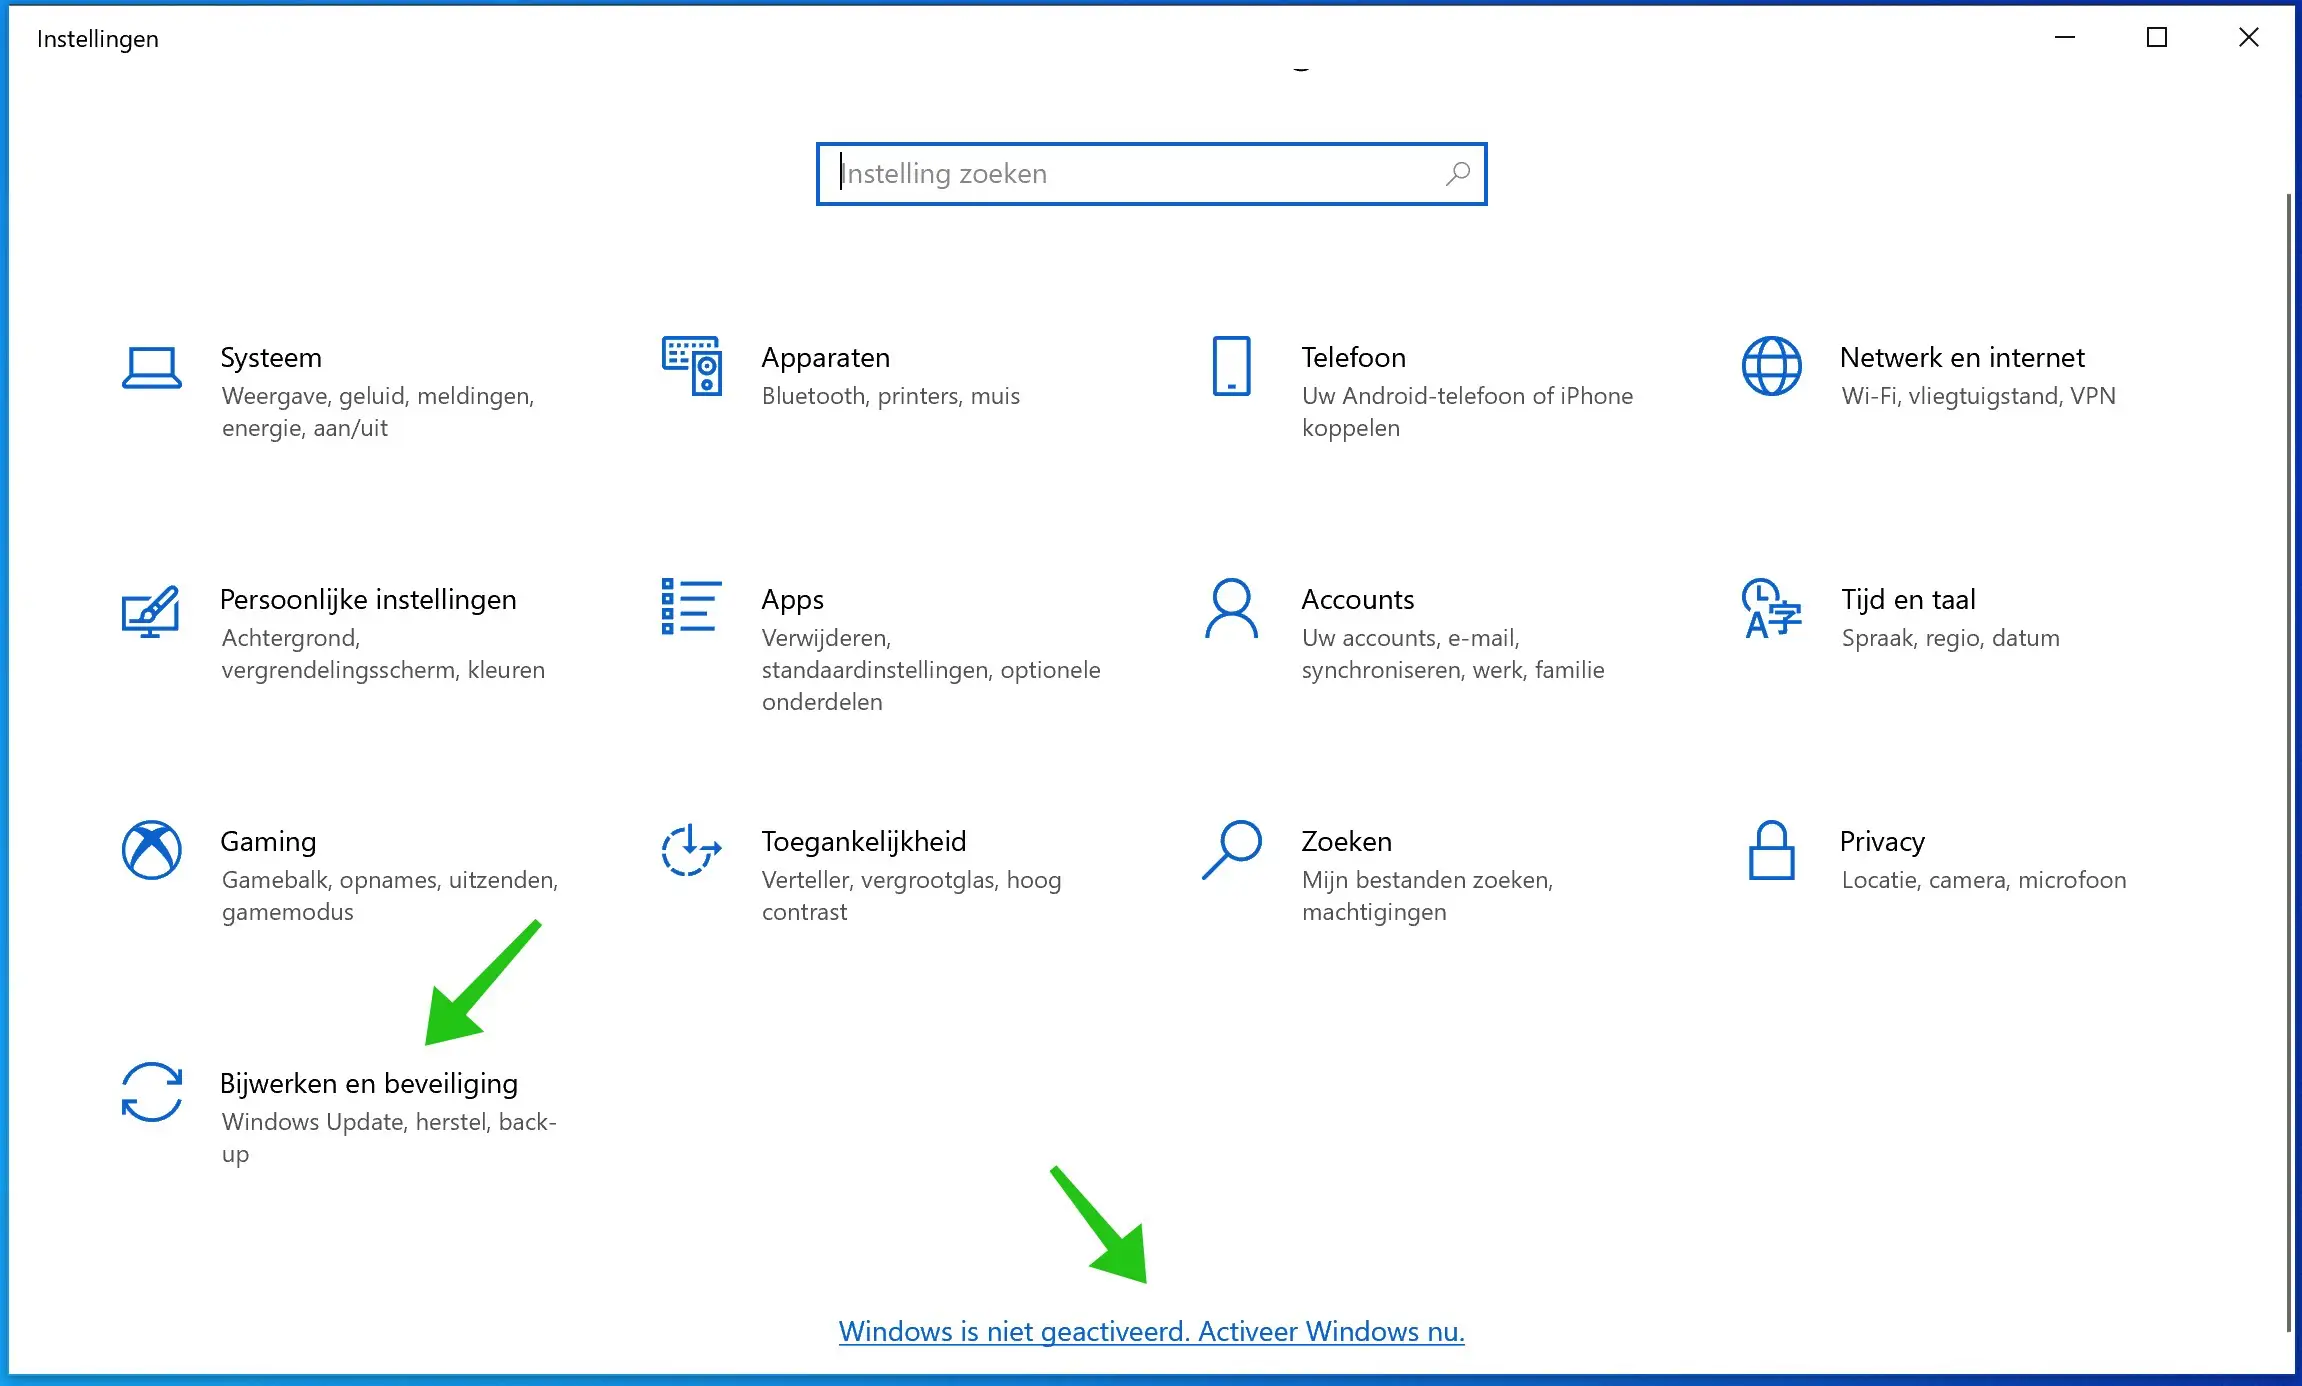Click the Persoonlijke instellingen heading

click(368, 600)
